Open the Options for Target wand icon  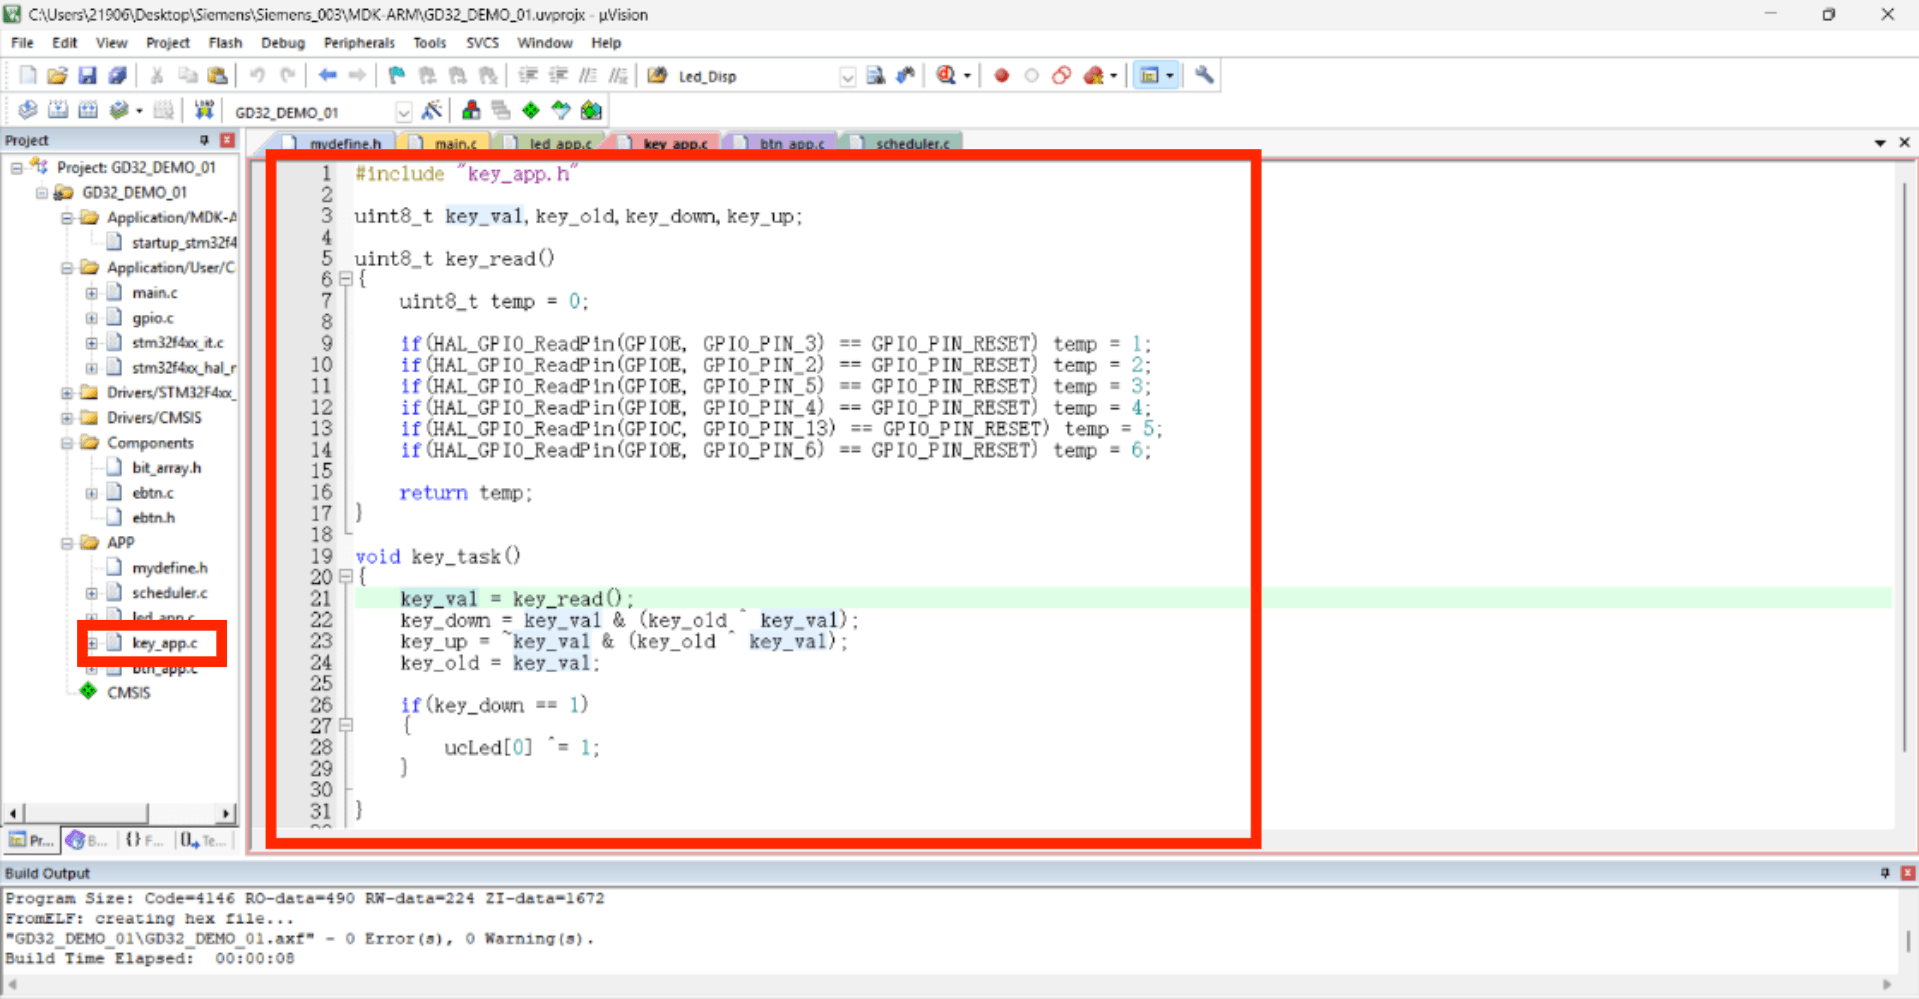pos(432,110)
